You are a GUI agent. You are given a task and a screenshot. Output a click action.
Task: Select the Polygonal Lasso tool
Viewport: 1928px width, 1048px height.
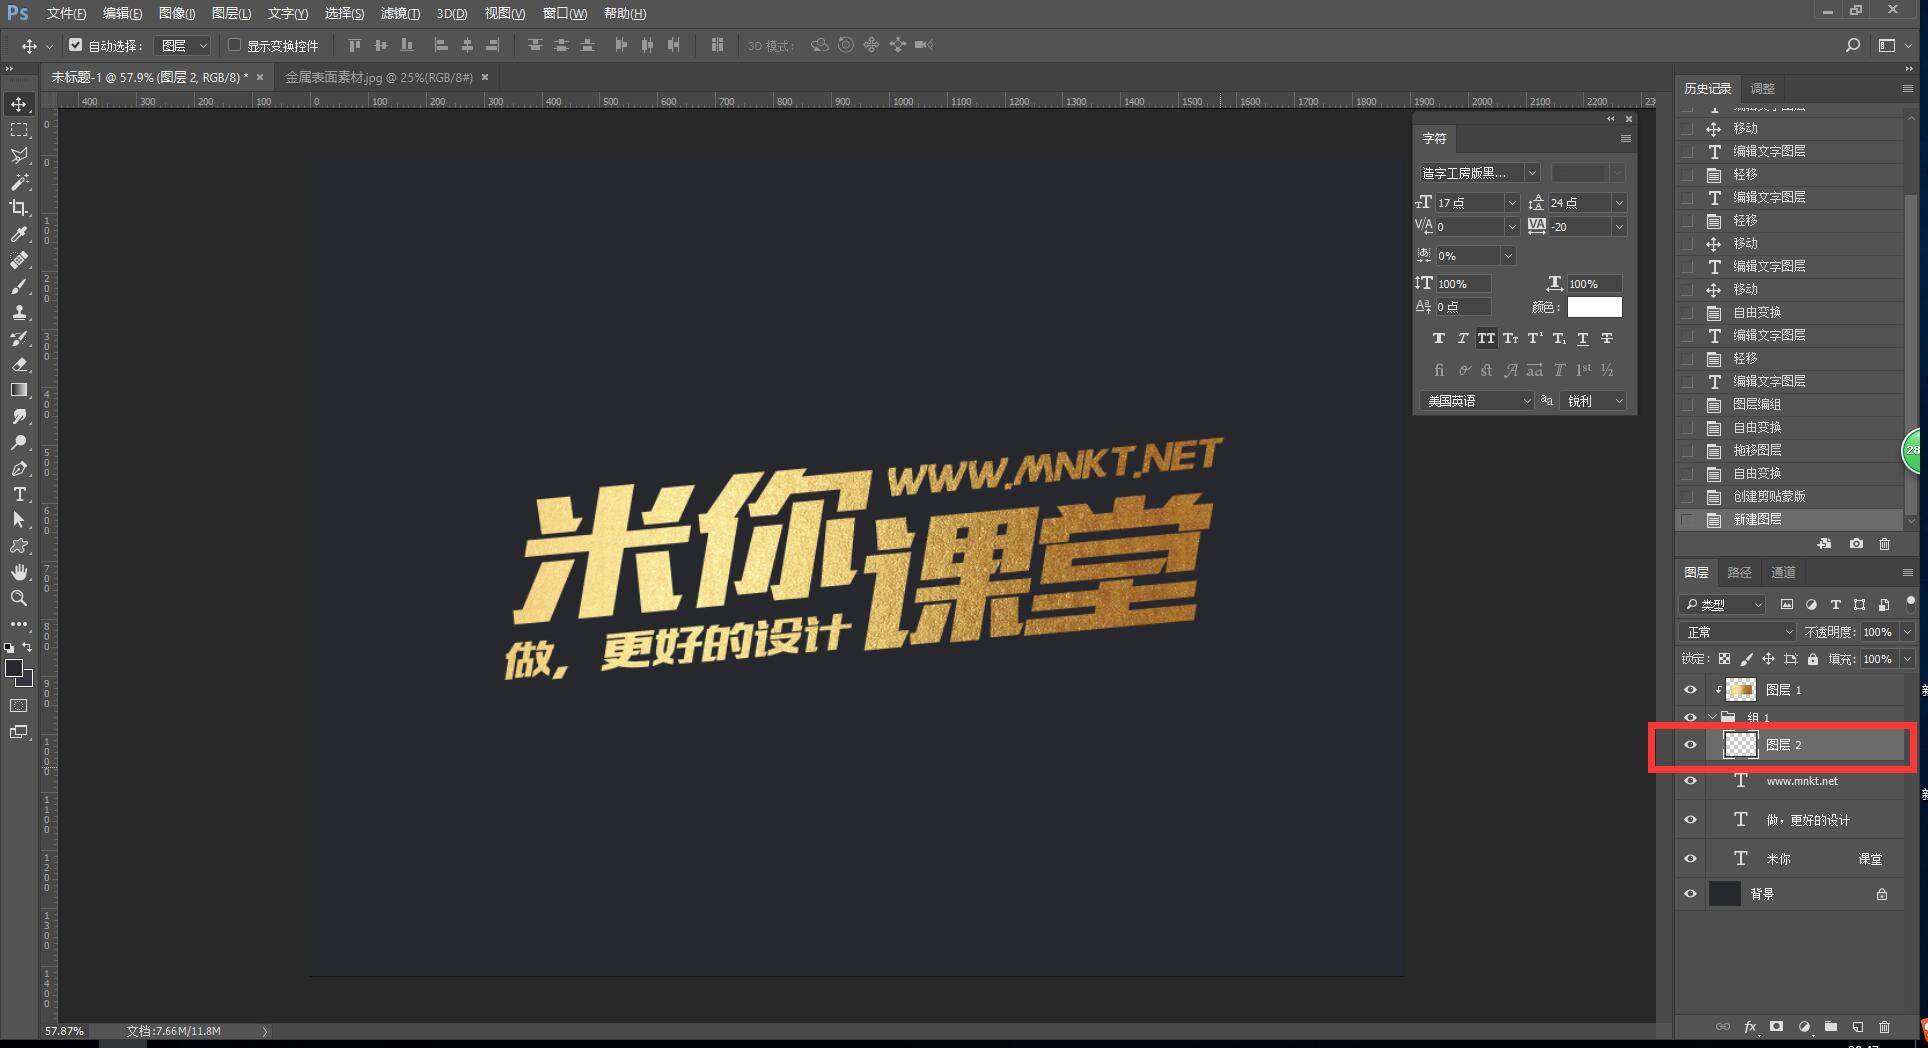(x=19, y=156)
